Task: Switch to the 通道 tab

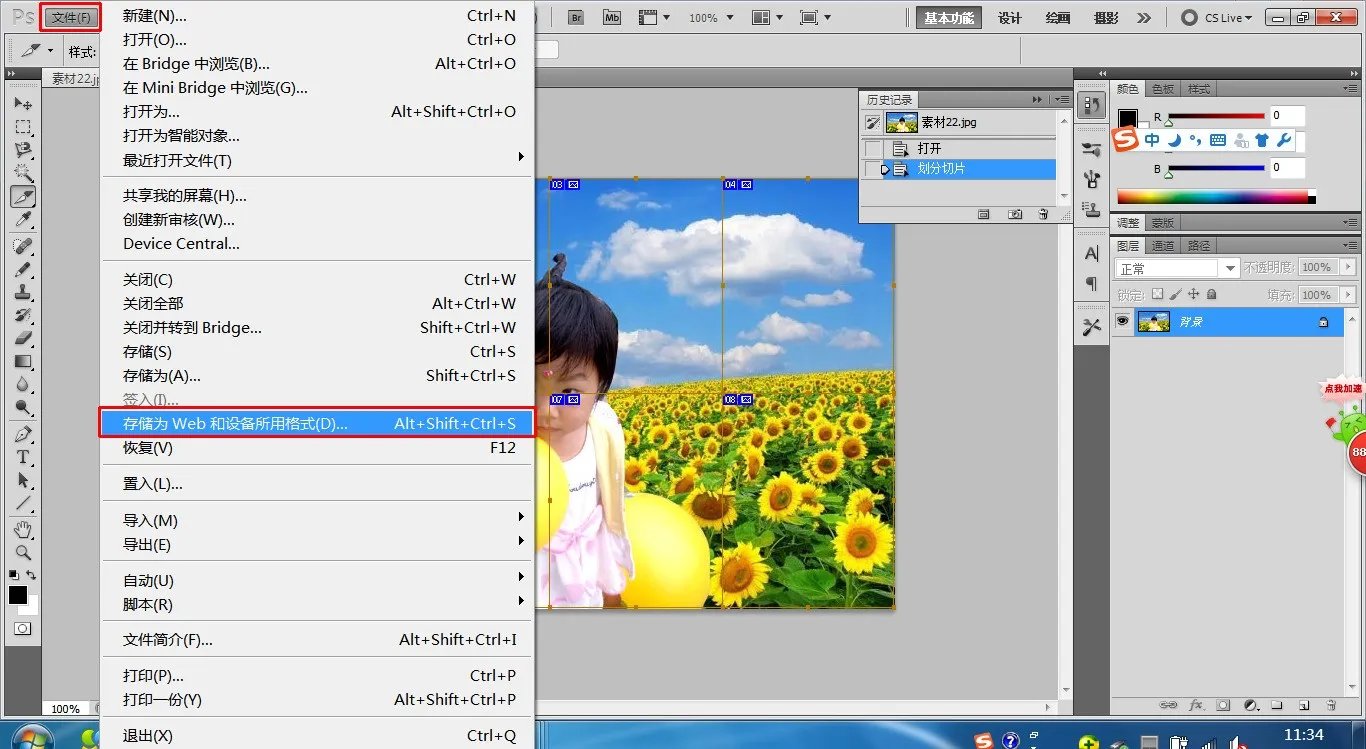Action: pos(1163,246)
